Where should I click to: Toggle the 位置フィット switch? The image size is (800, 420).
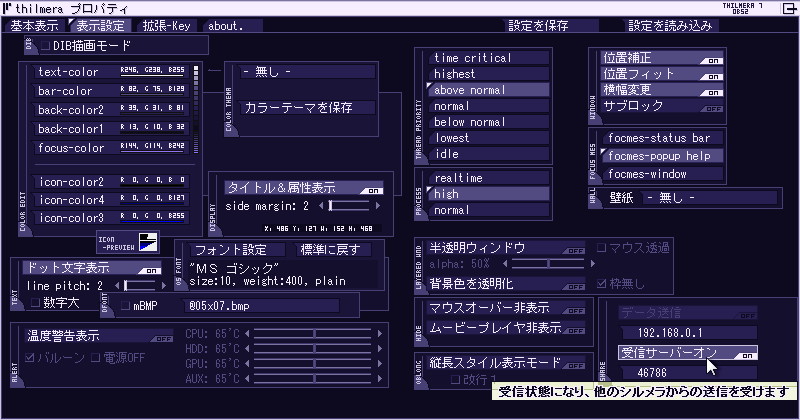(662, 74)
